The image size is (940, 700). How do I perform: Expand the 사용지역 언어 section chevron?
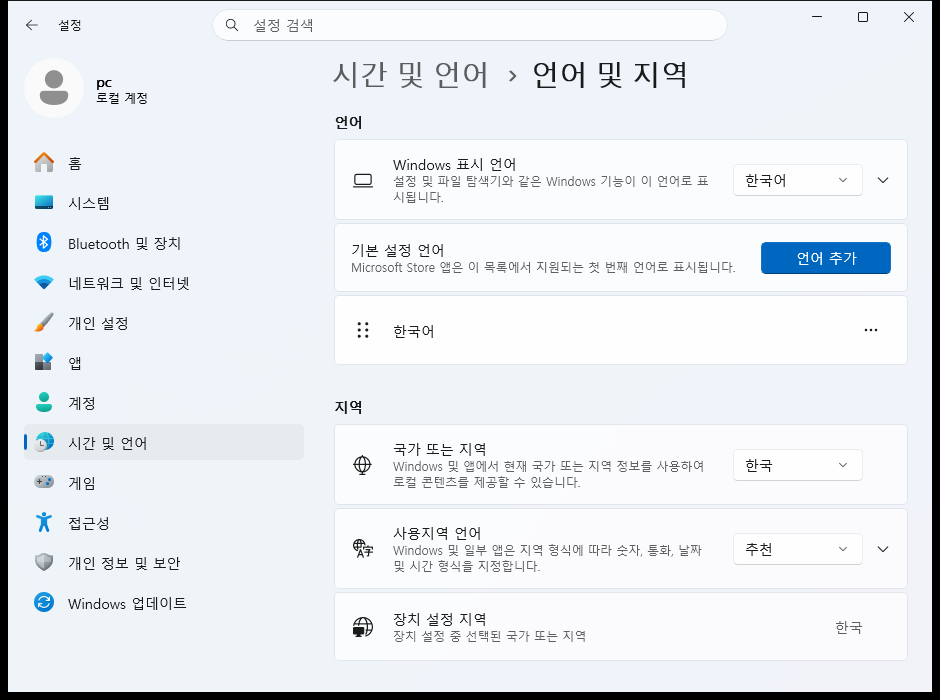pos(883,549)
